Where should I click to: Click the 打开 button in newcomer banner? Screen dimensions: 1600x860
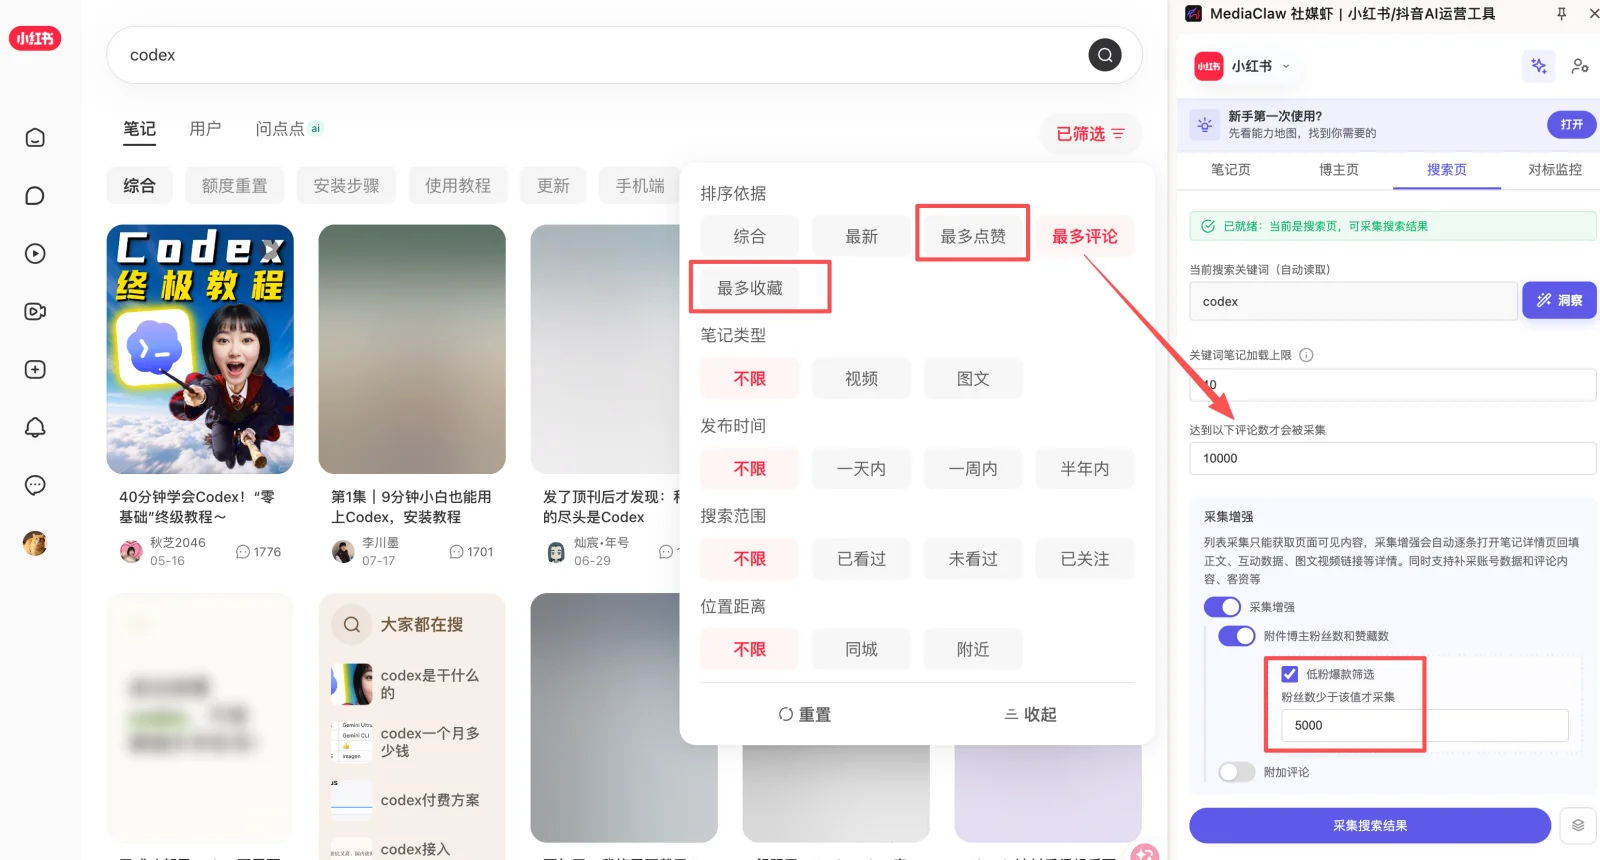[1572, 124]
